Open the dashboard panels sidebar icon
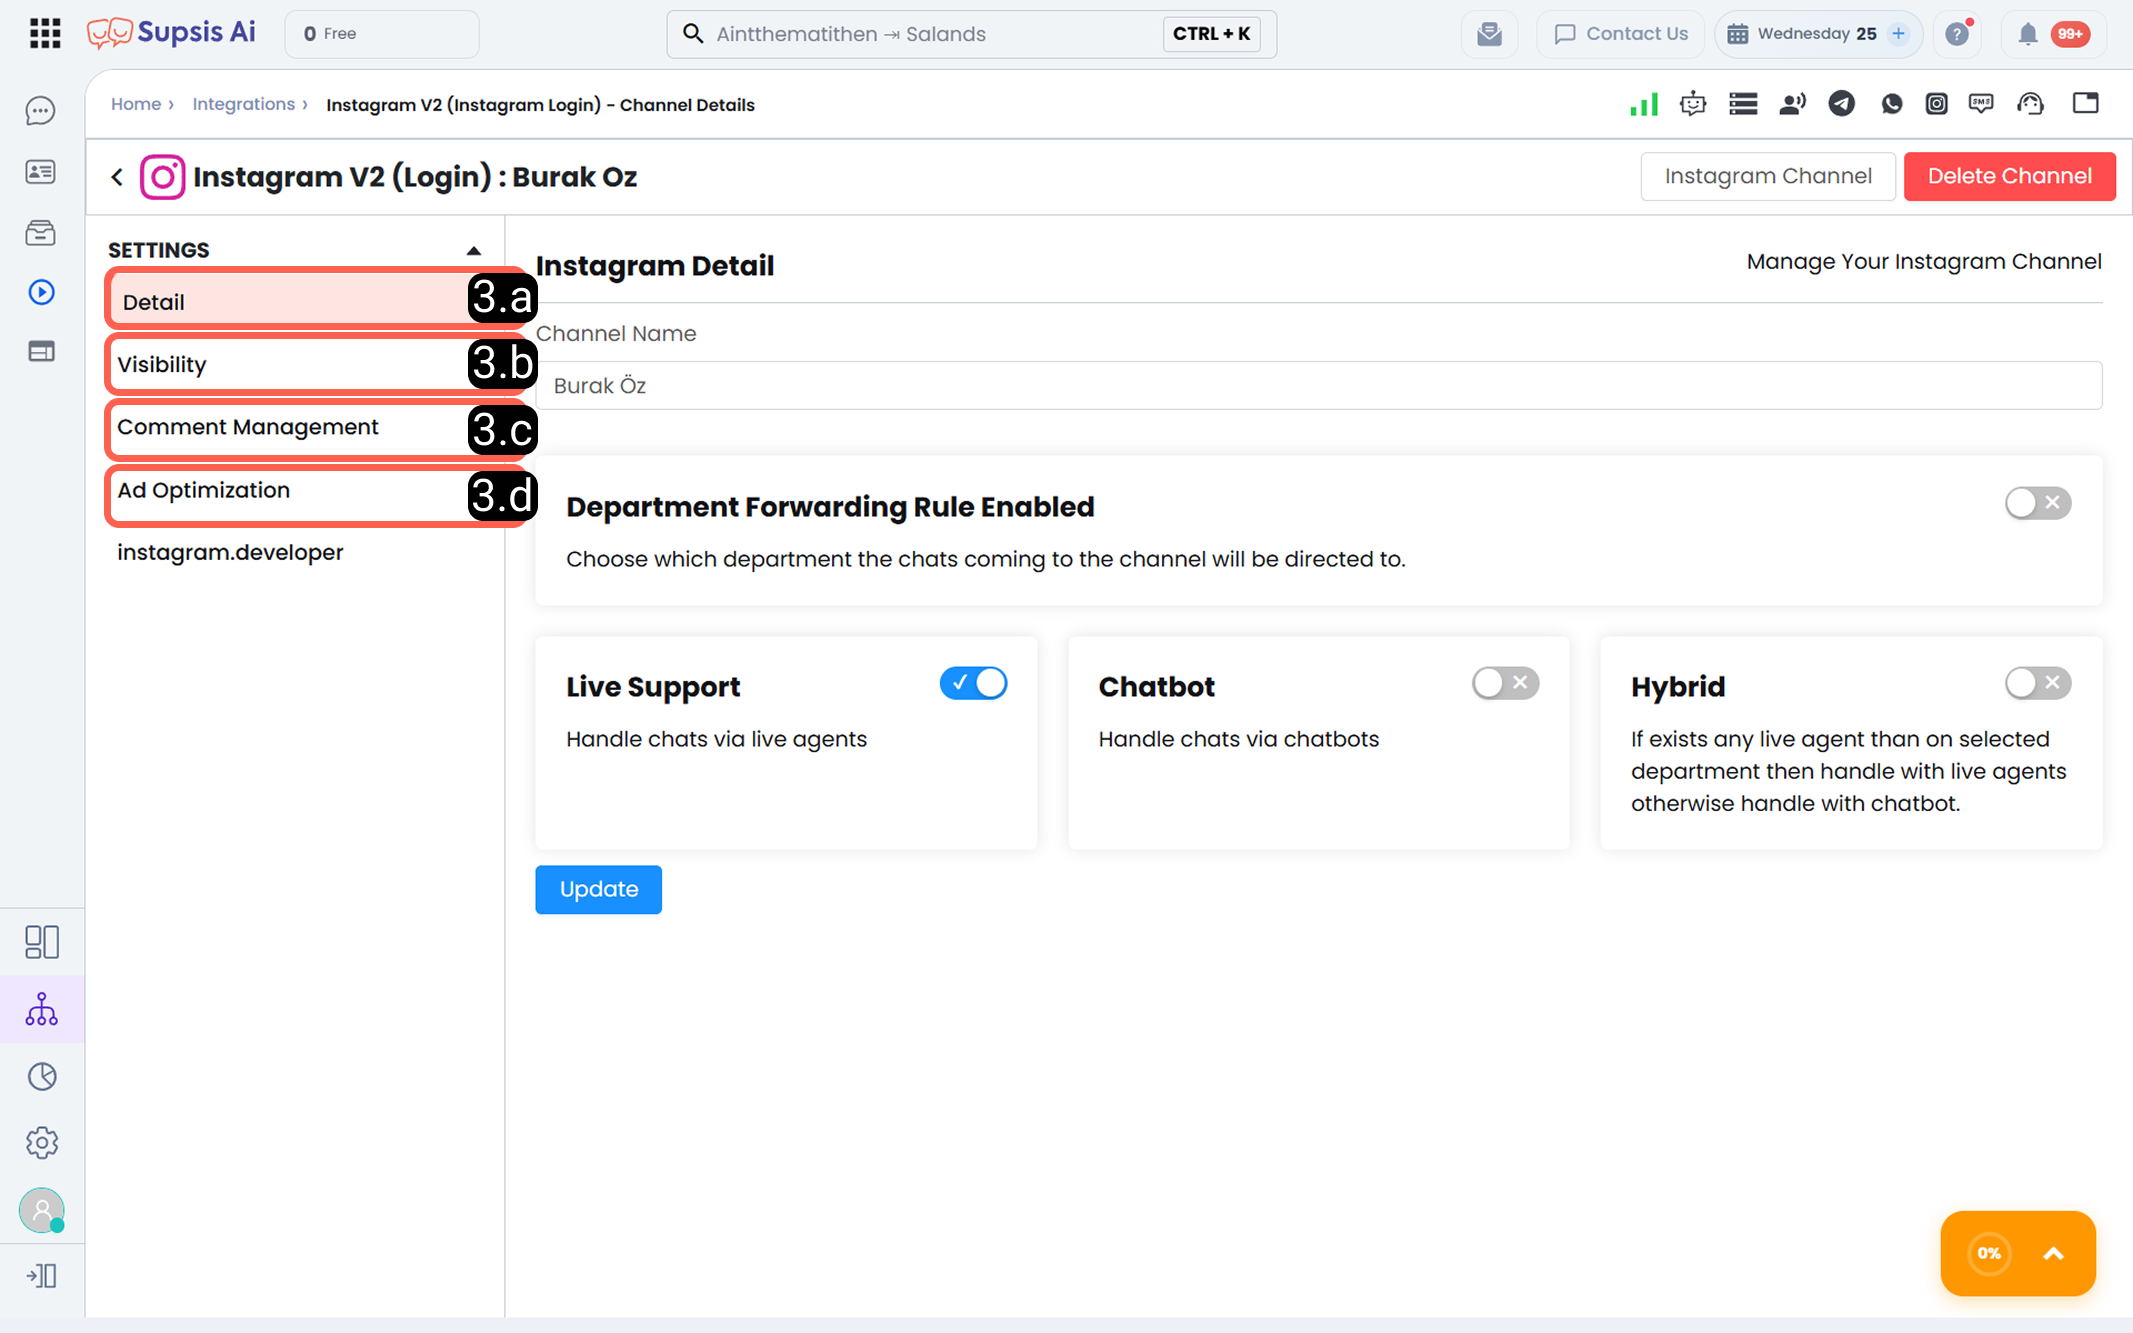 click(x=41, y=941)
